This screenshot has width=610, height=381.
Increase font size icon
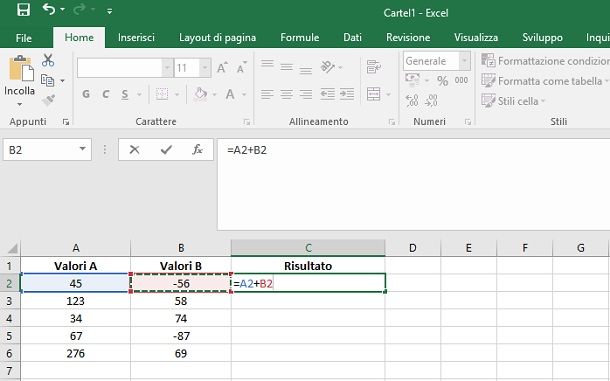click(222, 68)
